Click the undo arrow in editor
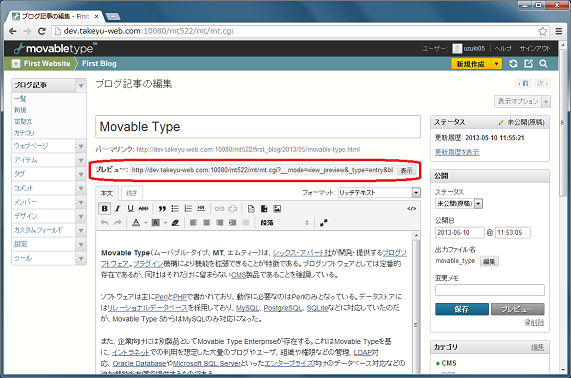The height and width of the screenshot is (378, 571). 105,223
